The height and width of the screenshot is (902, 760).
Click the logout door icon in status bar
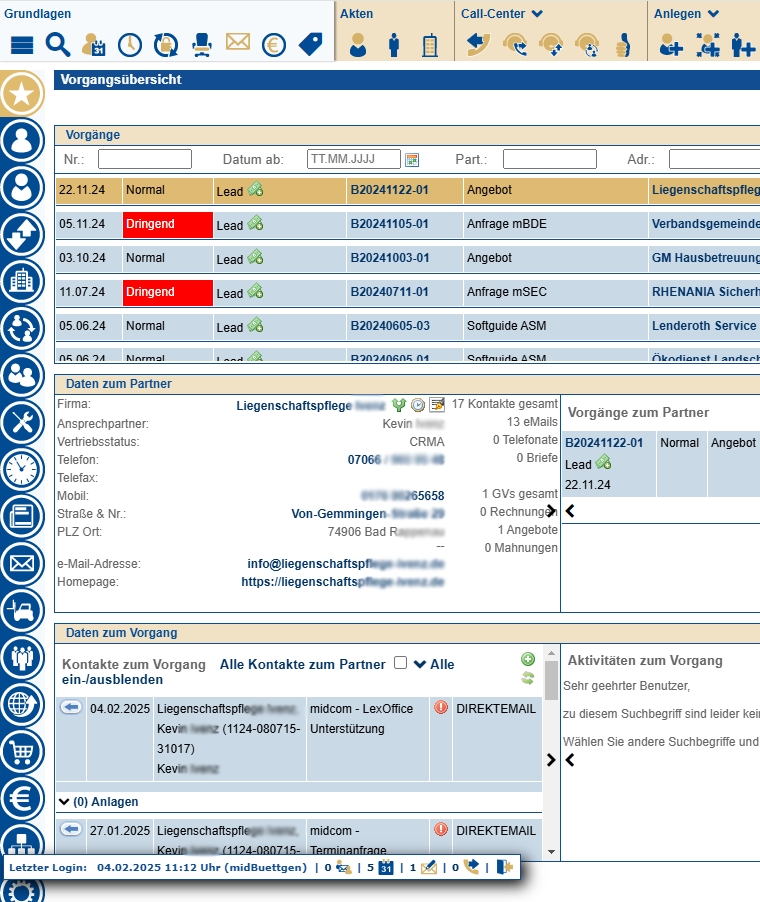504,867
